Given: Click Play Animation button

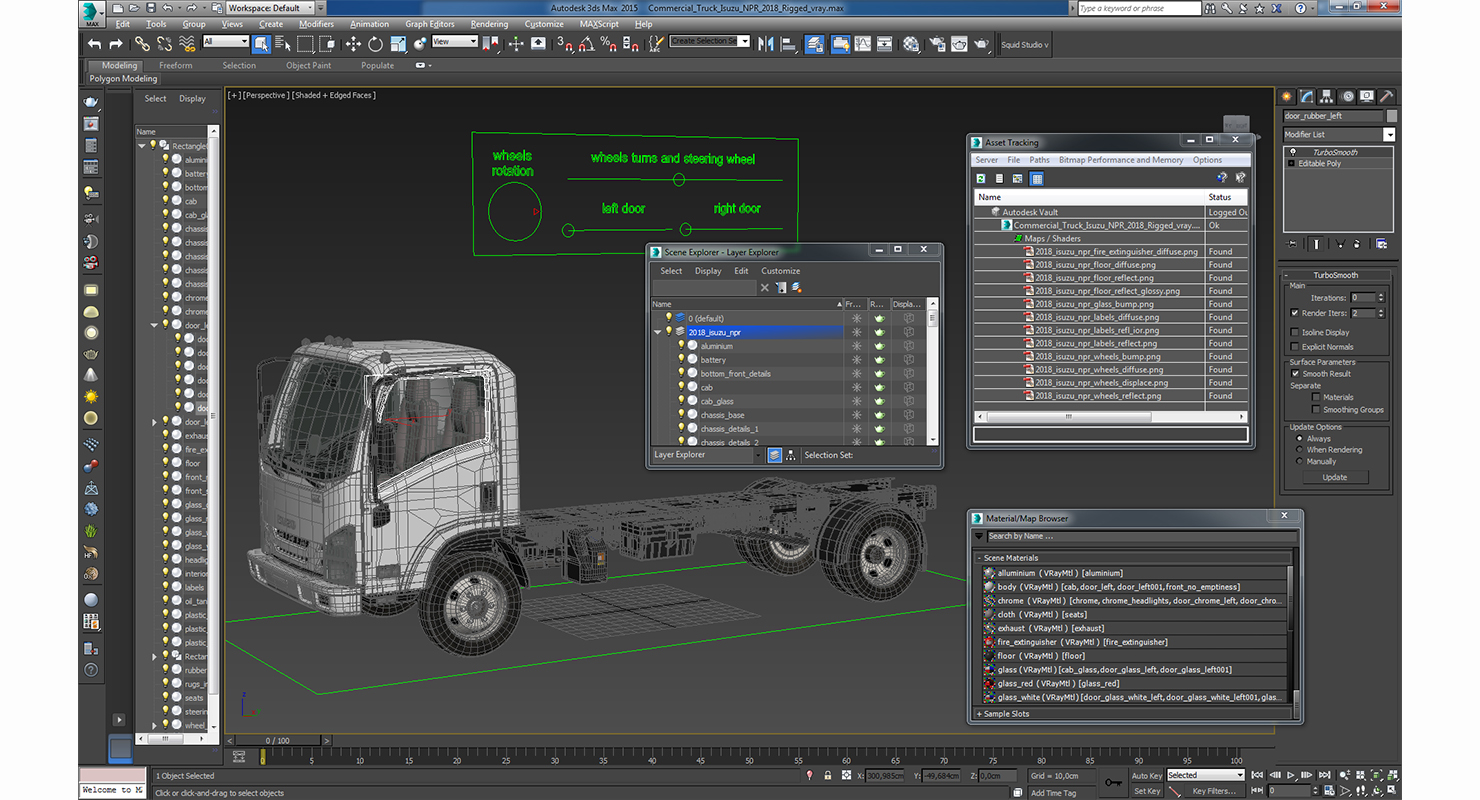Looking at the screenshot, I should pyautogui.click(x=1291, y=774).
